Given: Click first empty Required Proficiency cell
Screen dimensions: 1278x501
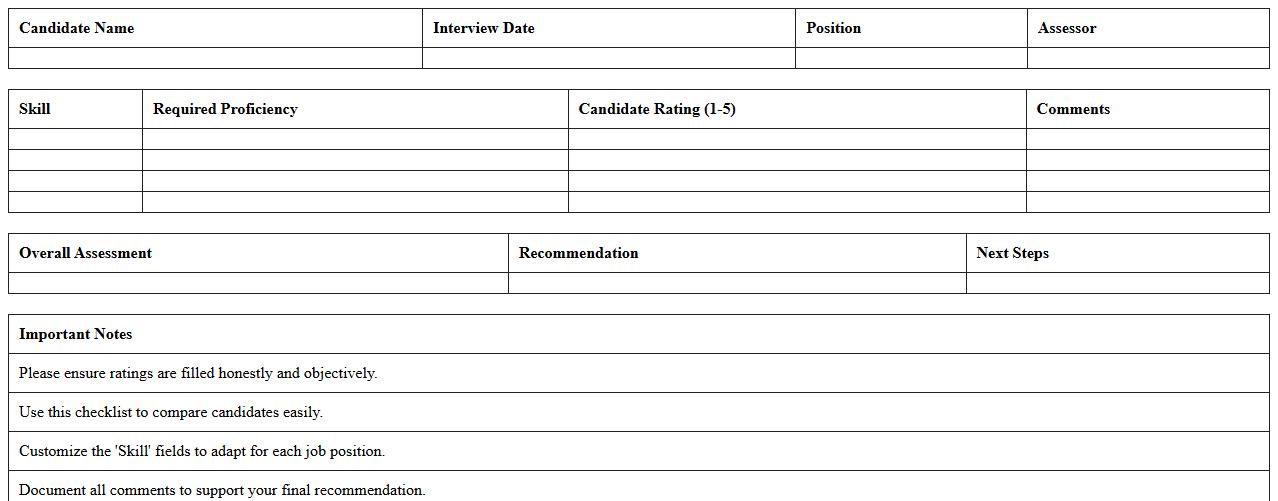Looking at the screenshot, I should (x=355, y=139).
